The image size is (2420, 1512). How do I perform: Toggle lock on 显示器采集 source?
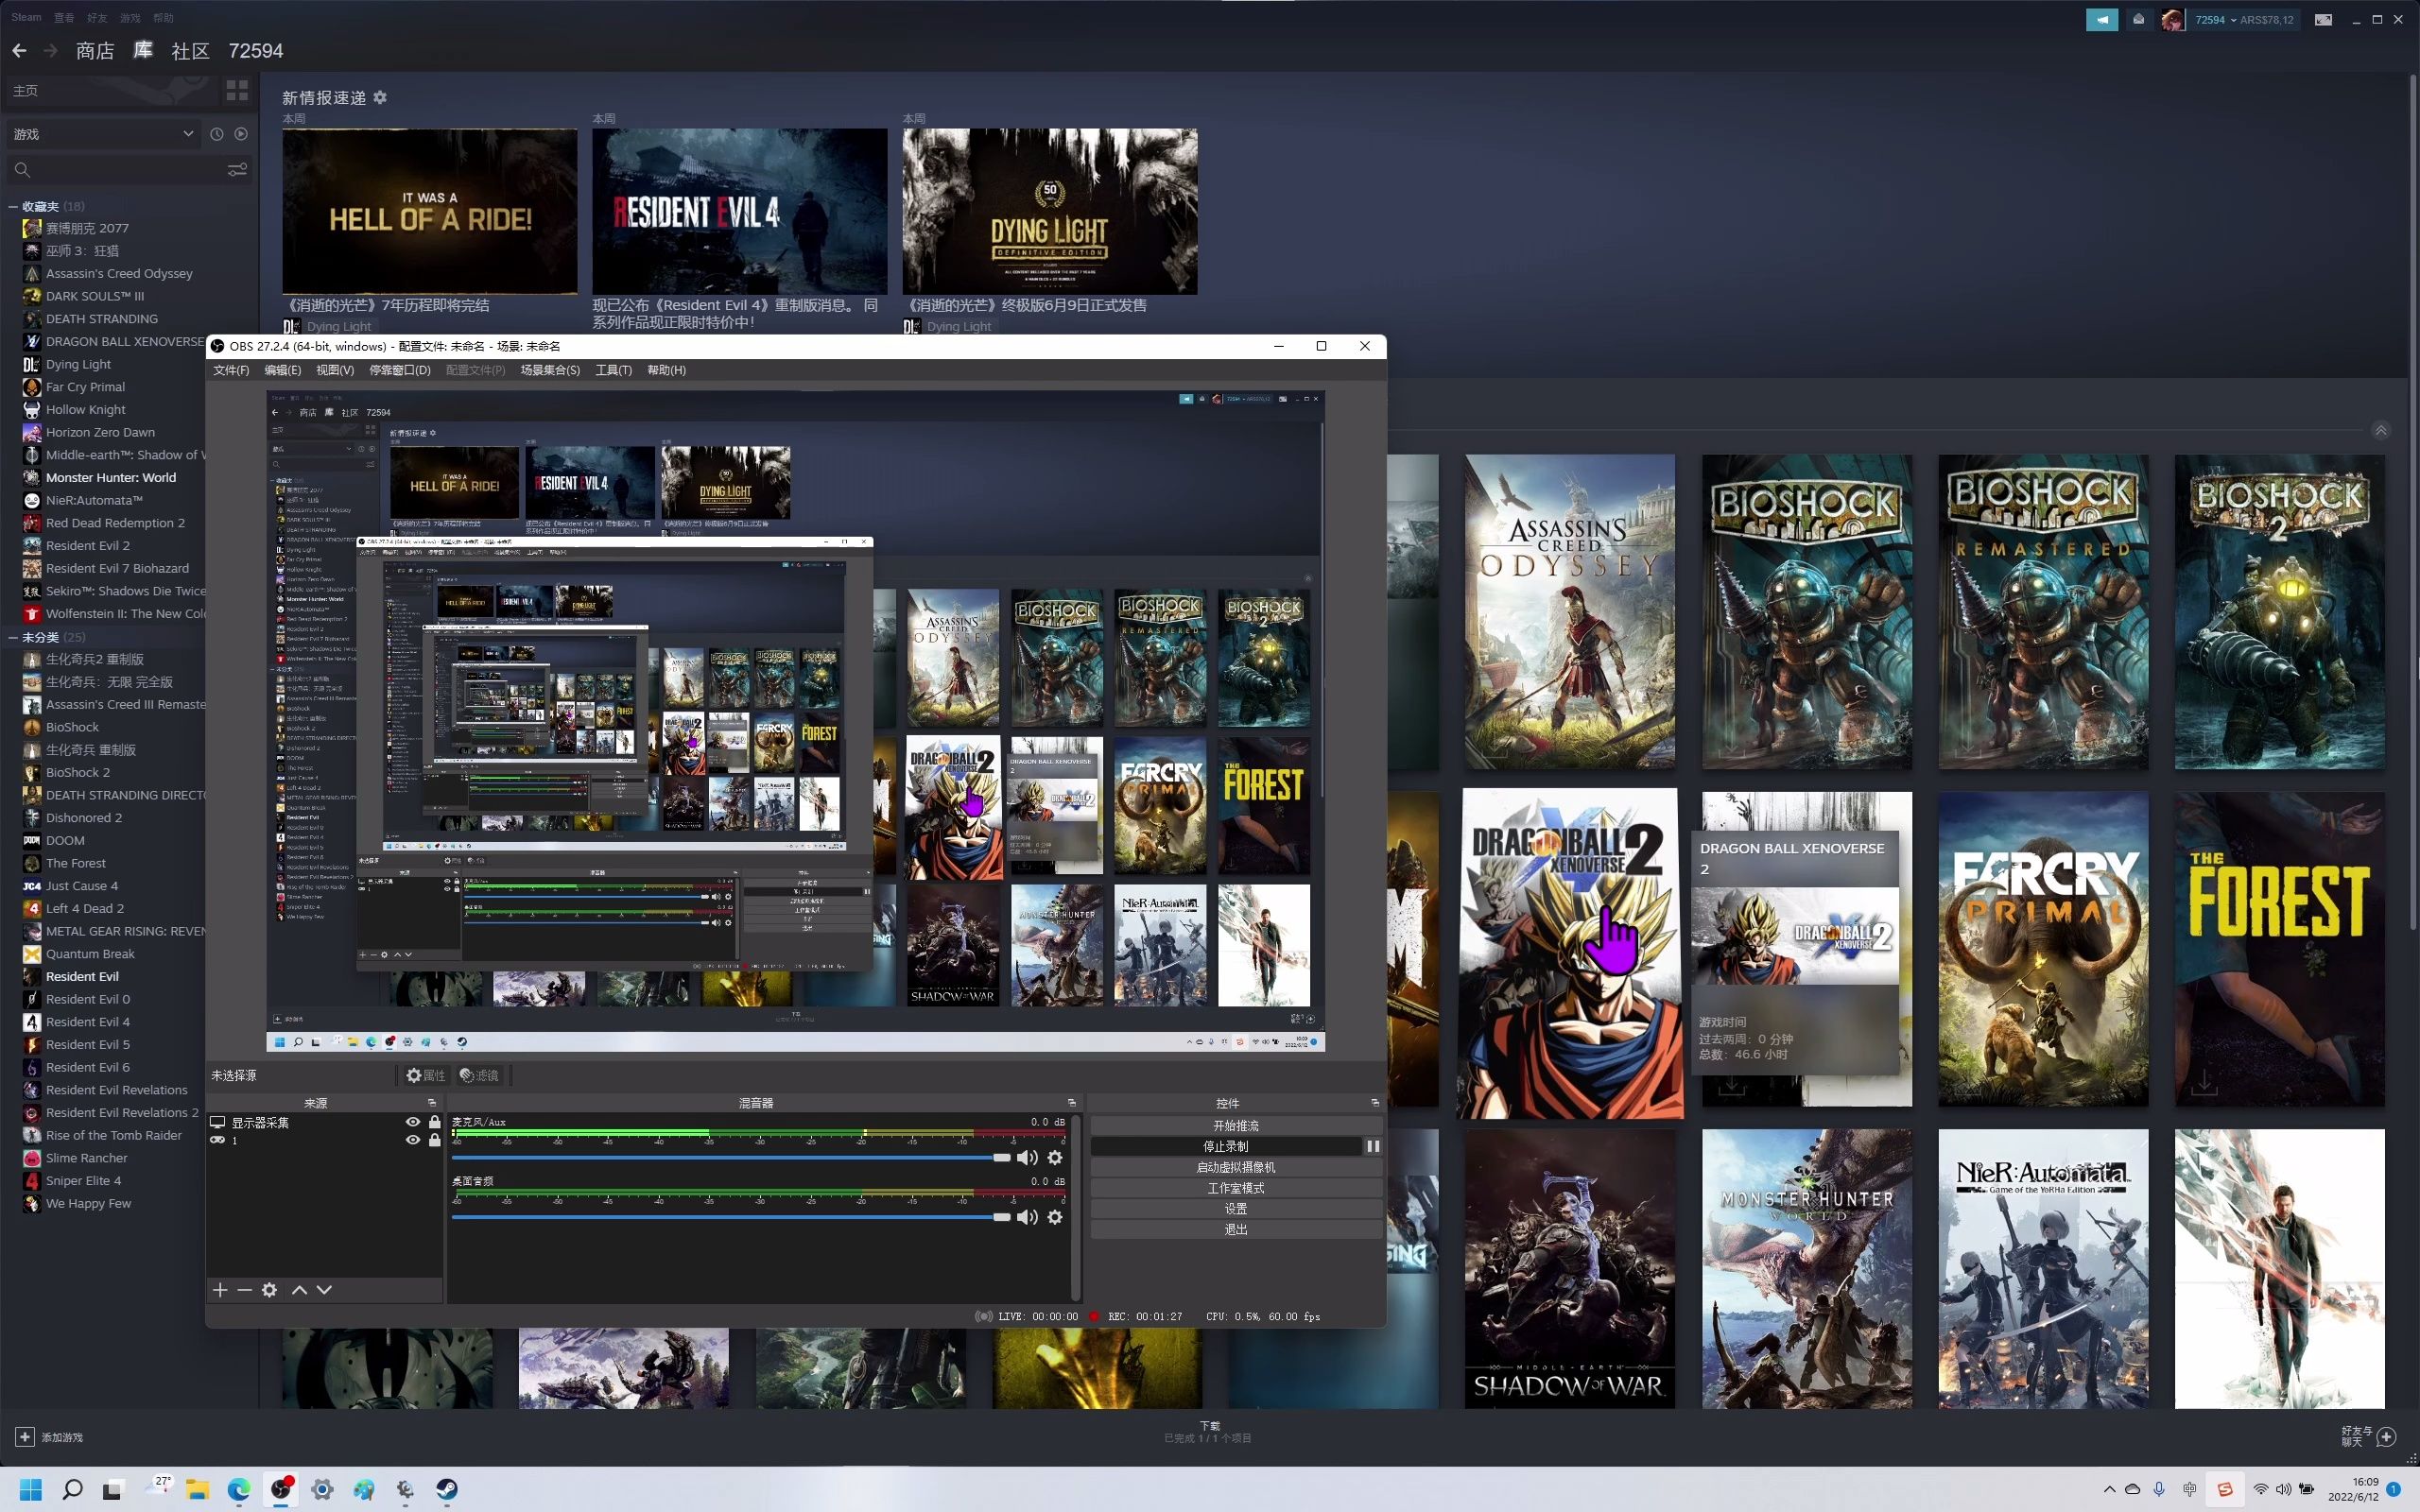tap(435, 1122)
